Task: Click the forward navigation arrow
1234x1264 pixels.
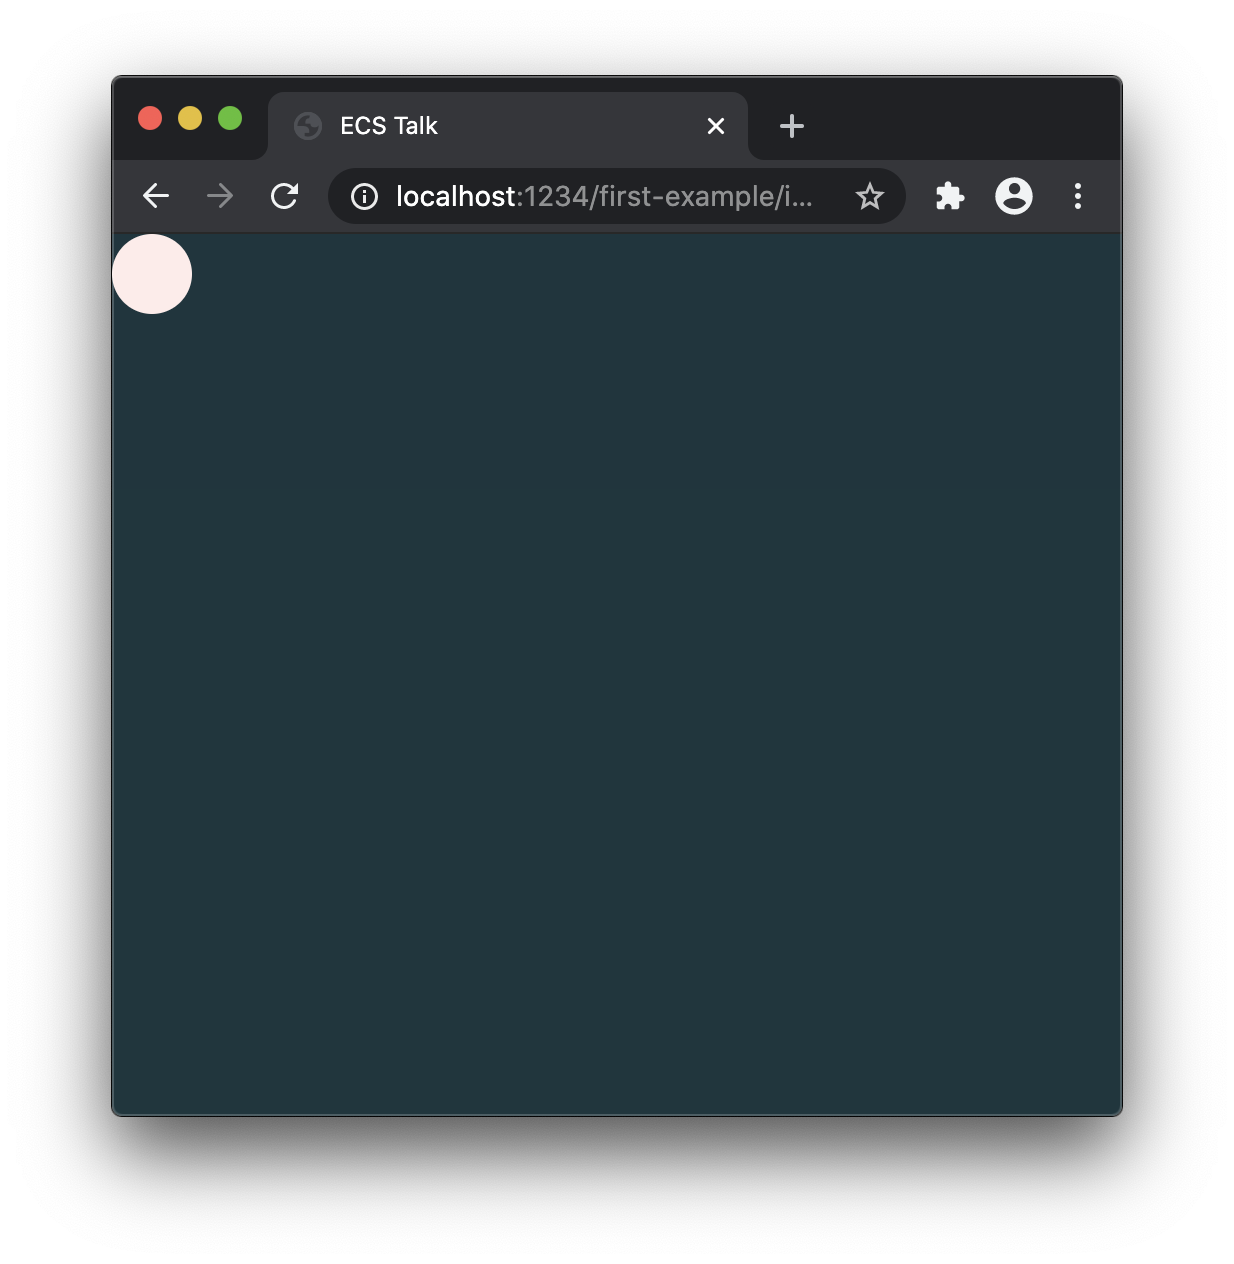Action: [x=220, y=196]
